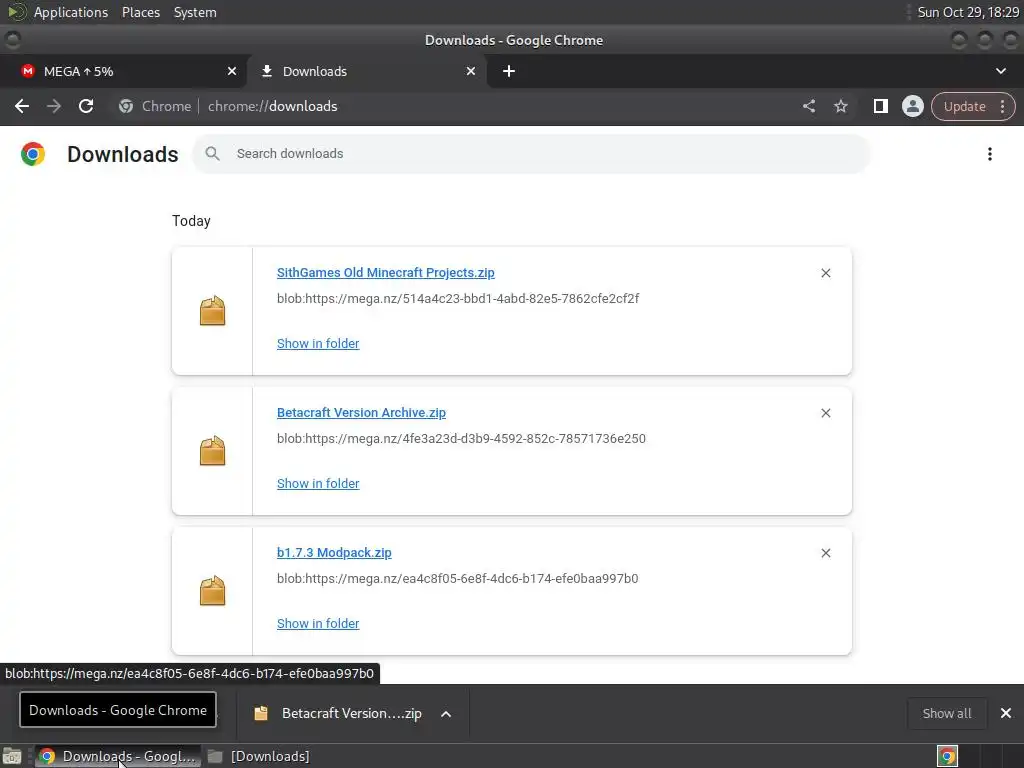Open the Chrome three-dot menu beside Update
Screen dimensions: 1024x768
point(1002,106)
